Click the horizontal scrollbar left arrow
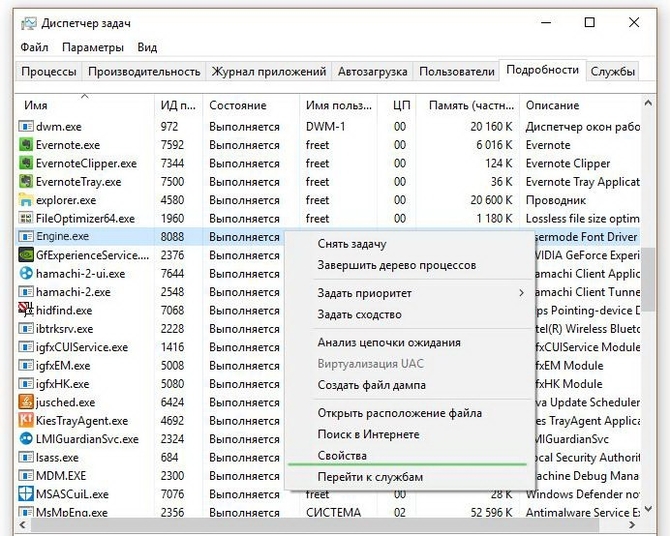 pyautogui.click(x=22, y=524)
